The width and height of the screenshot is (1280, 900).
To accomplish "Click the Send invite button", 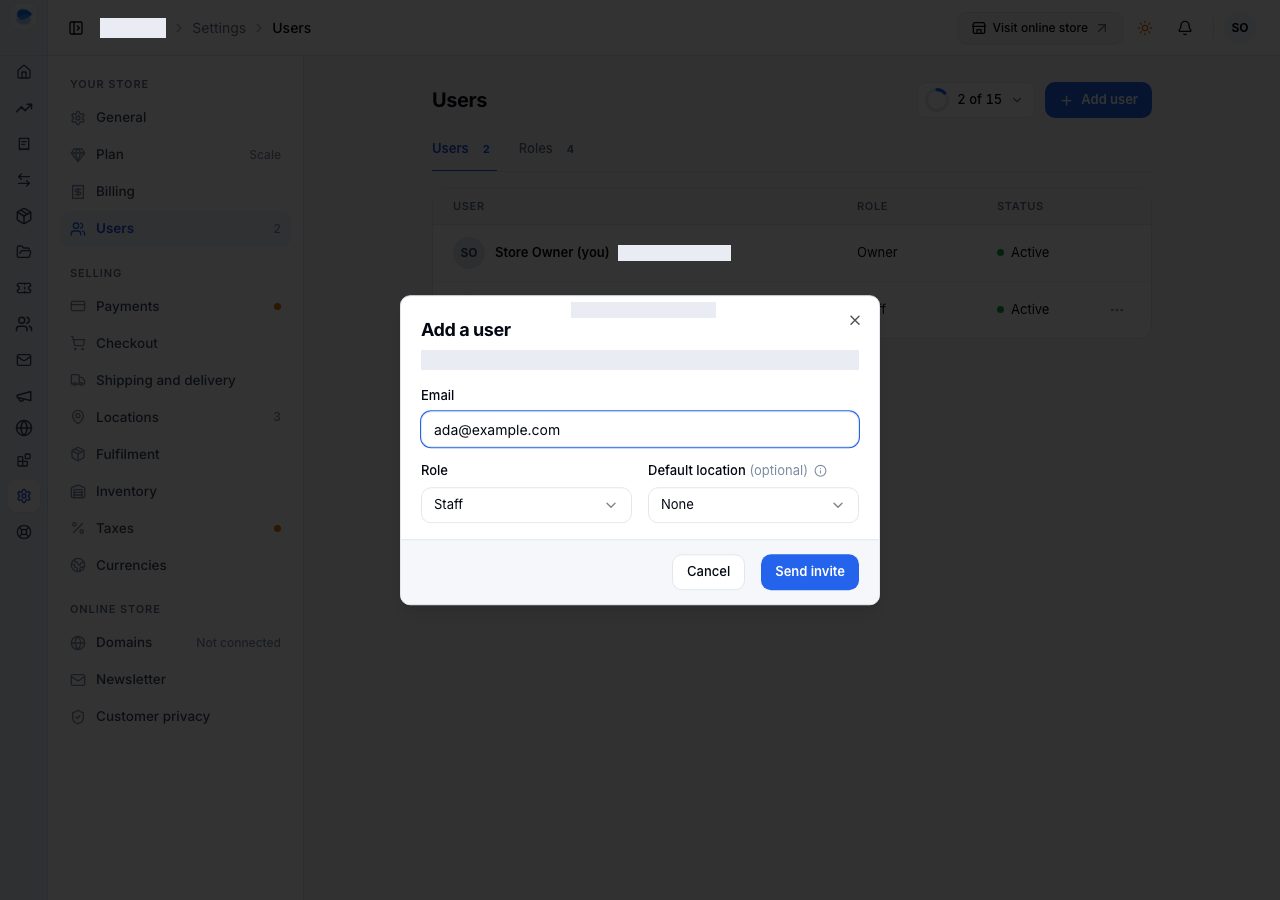I will [810, 572].
